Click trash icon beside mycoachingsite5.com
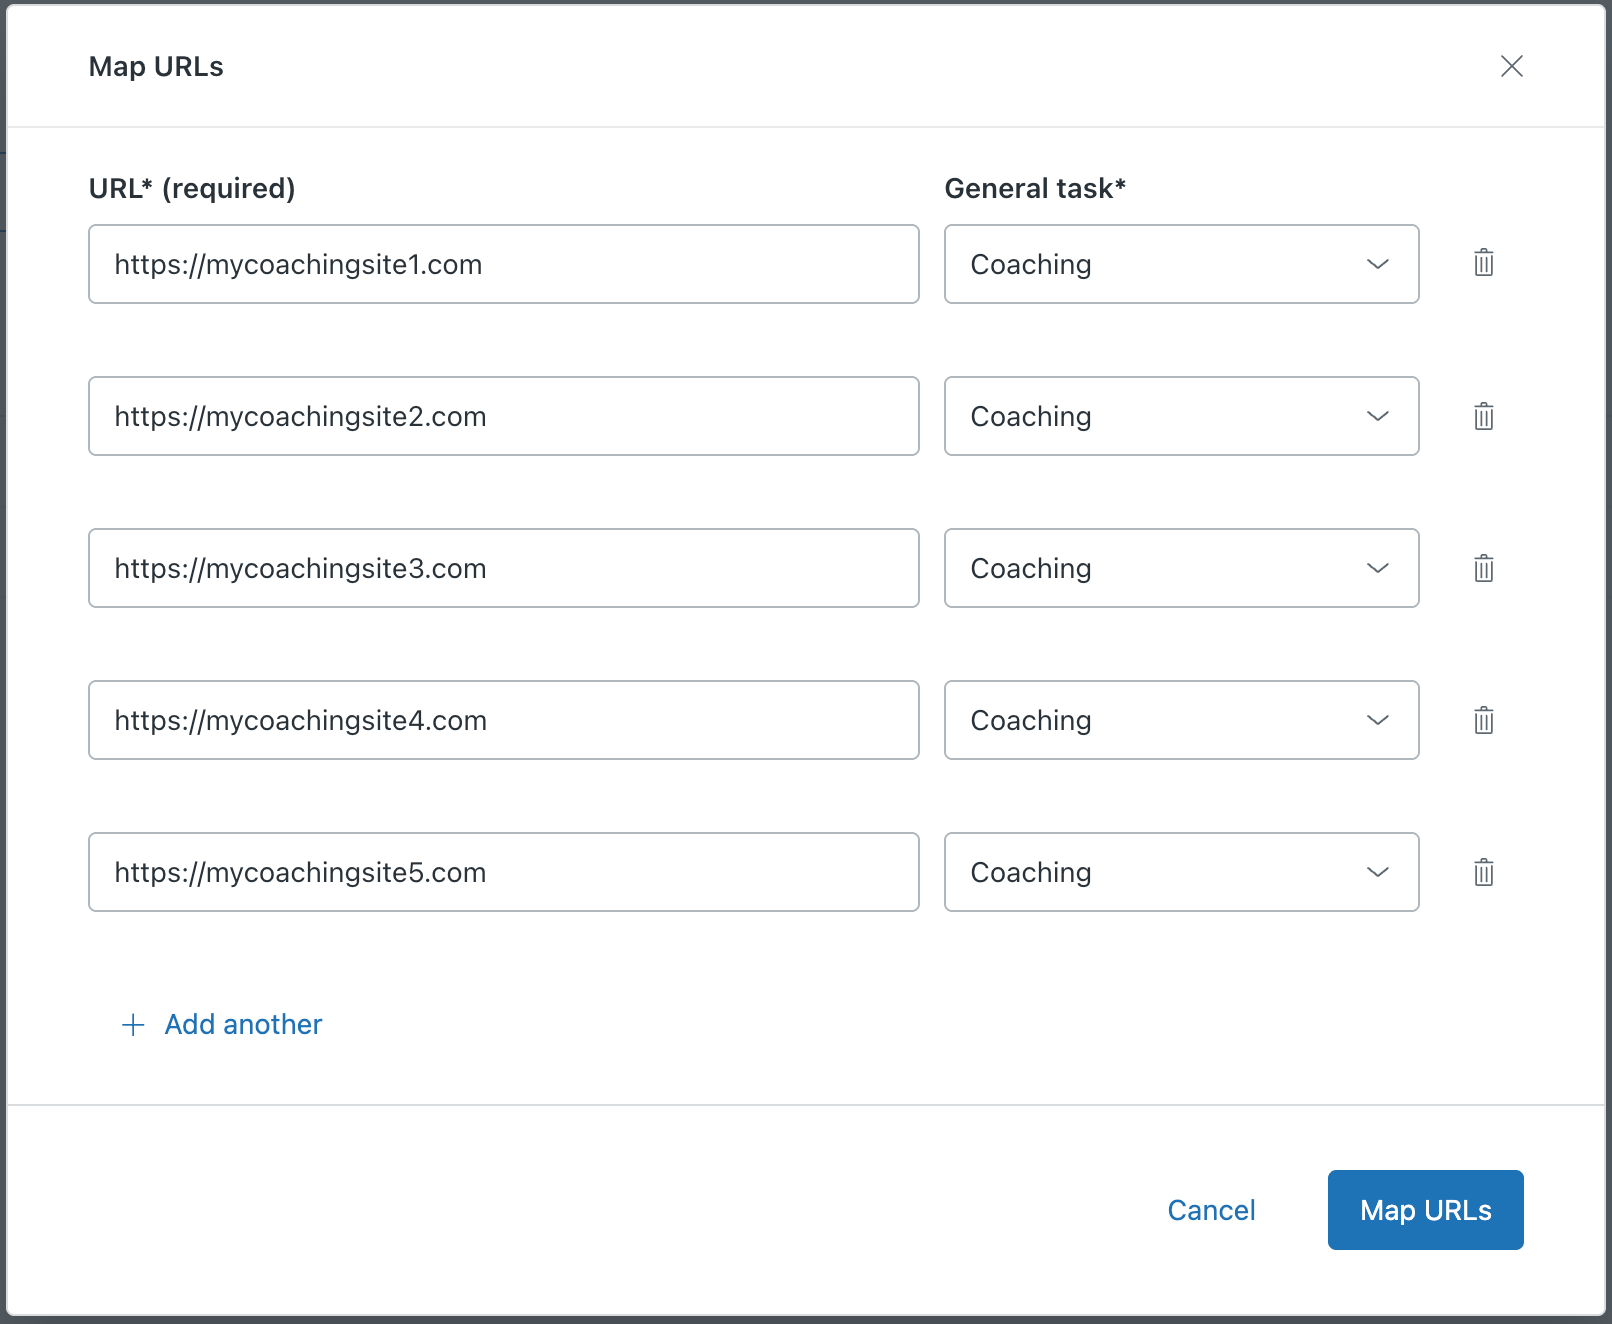 click(x=1483, y=872)
